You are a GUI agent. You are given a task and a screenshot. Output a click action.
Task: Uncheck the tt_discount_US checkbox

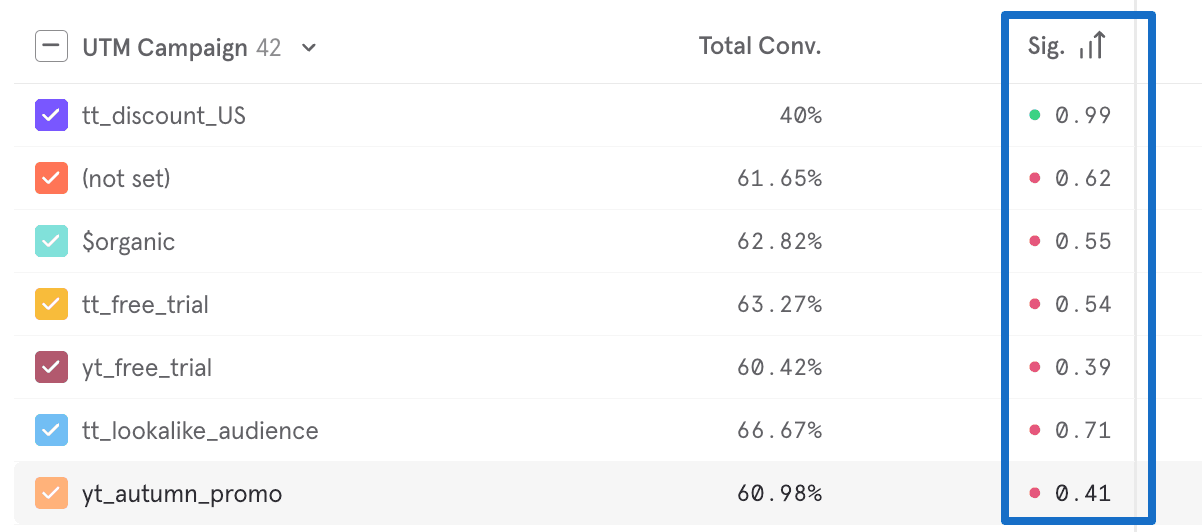51,116
